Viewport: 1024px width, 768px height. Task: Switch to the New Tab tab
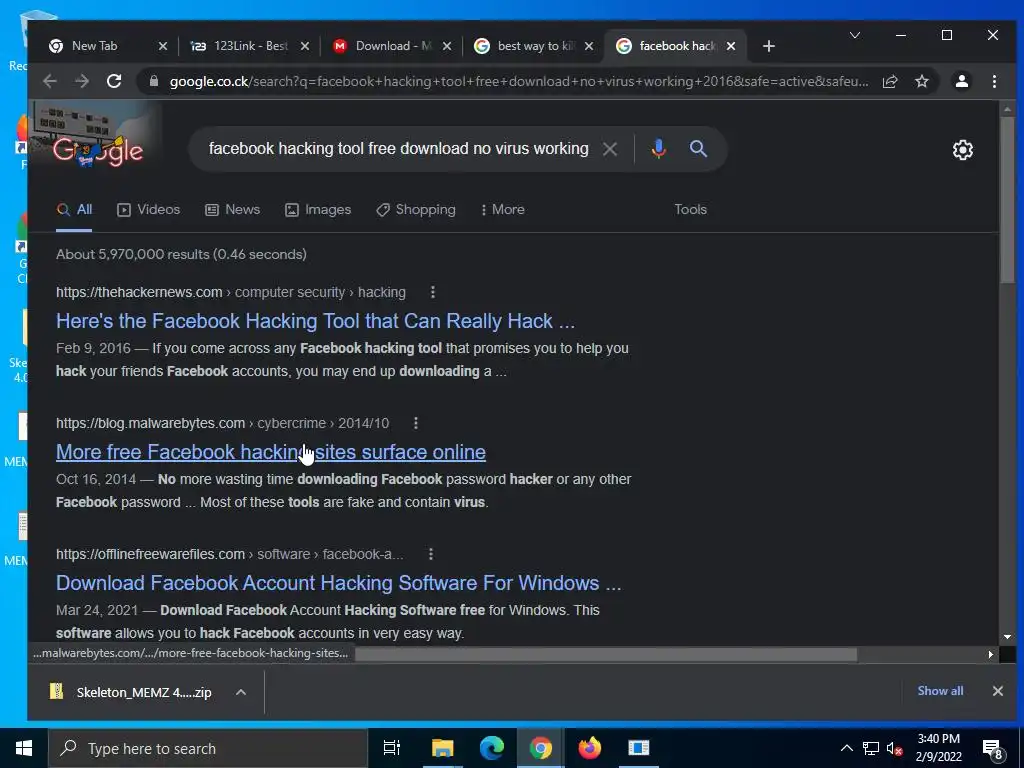pos(95,46)
